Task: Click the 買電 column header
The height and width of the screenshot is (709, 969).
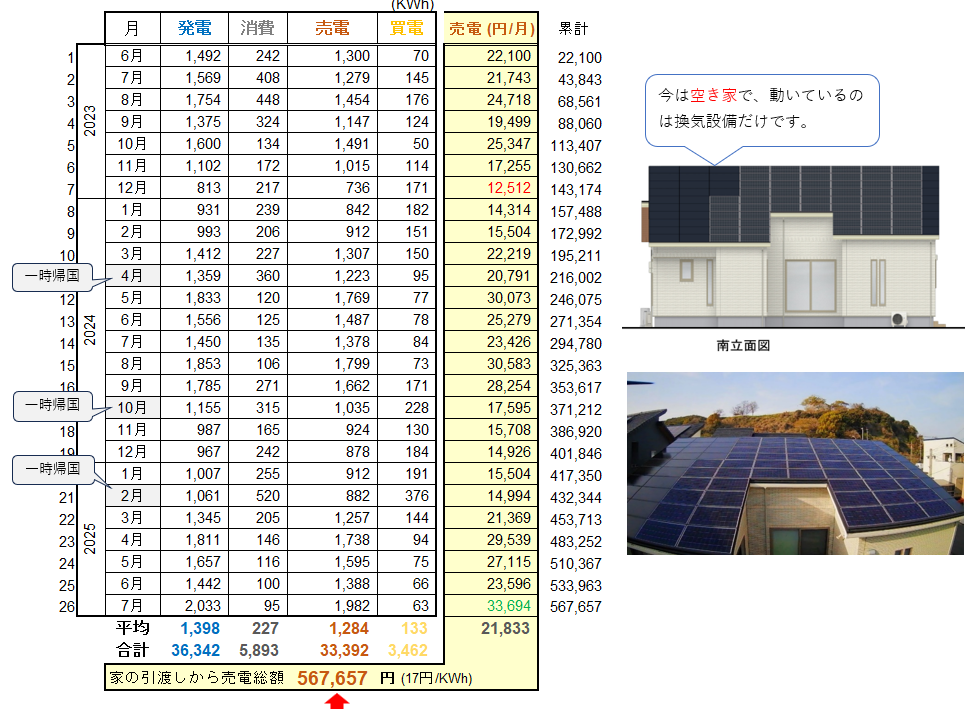Action: coord(407,28)
